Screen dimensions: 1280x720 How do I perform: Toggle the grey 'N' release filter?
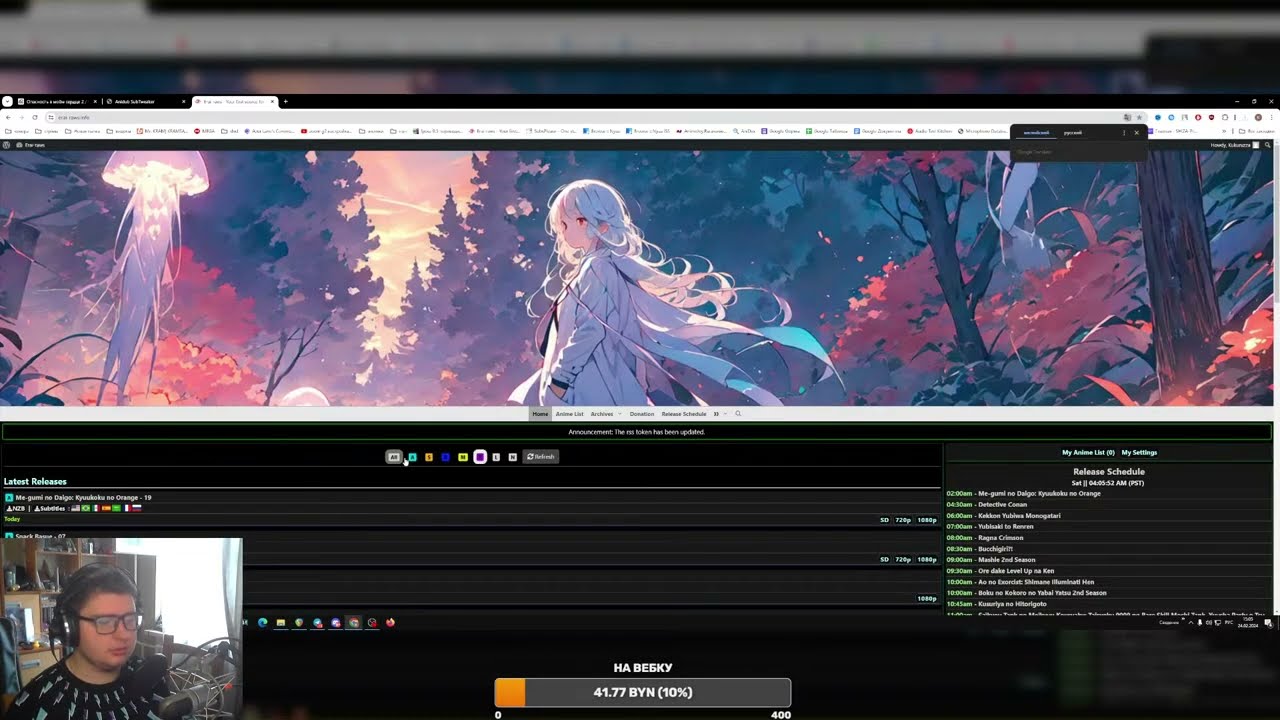(513, 457)
